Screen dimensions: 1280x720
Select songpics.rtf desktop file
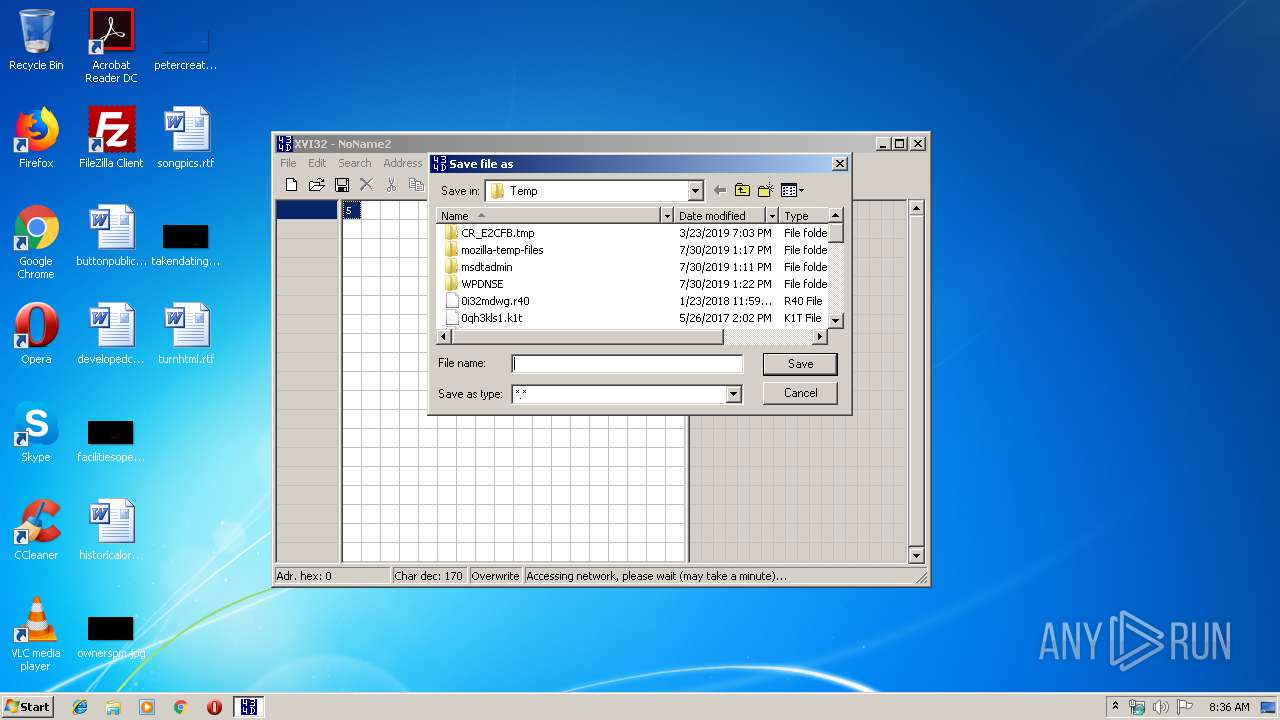pyautogui.click(x=186, y=138)
